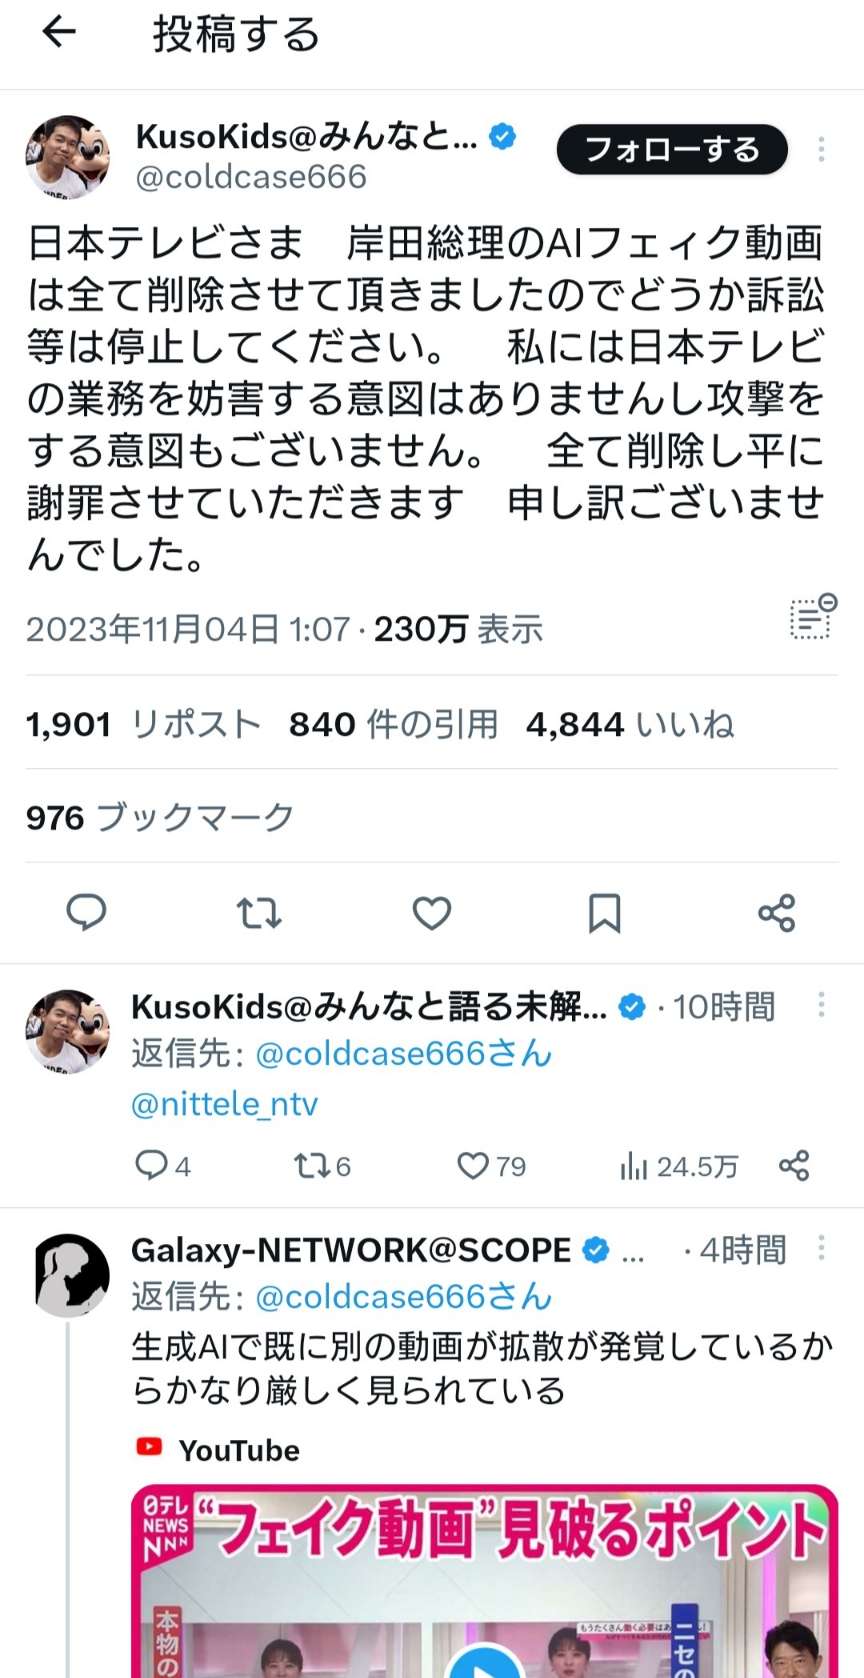Screen dimensions: 864x1678
Task: Open the KusoKids profile avatar at top
Action: [x=67, y=157]
